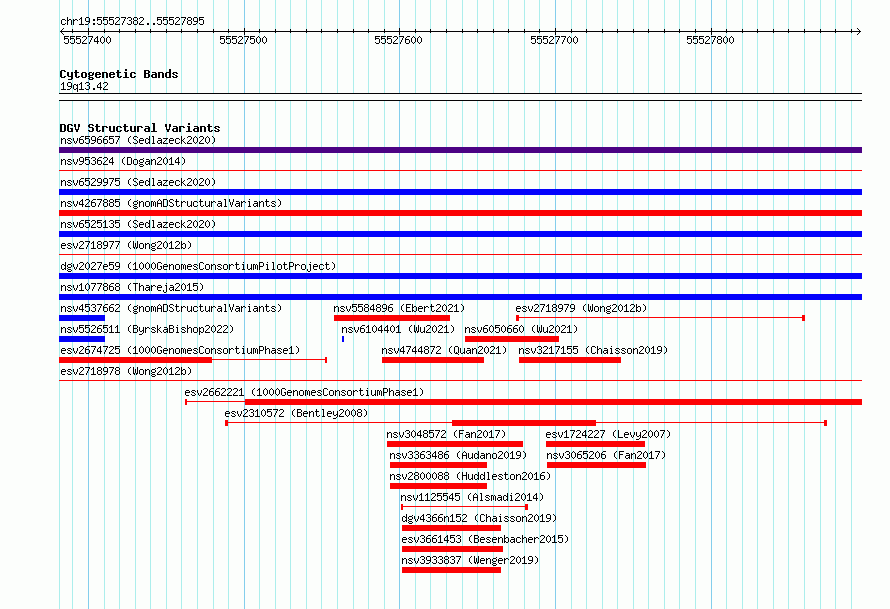Click the 19q13.42 band label
The width and height of the screenshot is (890, 609).
click(84, 86)
